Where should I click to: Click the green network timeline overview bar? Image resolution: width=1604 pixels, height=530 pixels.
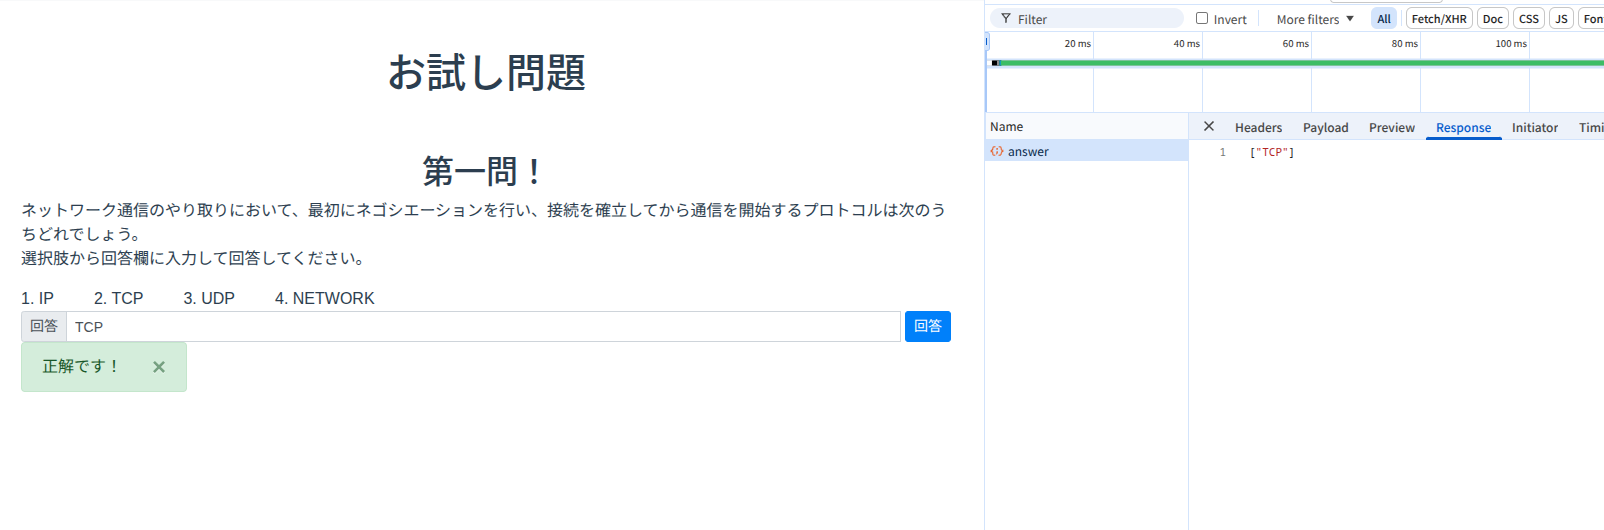1300,63
